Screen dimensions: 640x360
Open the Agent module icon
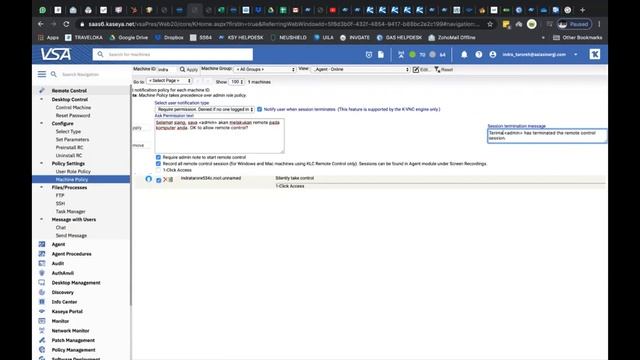[42, 244]
